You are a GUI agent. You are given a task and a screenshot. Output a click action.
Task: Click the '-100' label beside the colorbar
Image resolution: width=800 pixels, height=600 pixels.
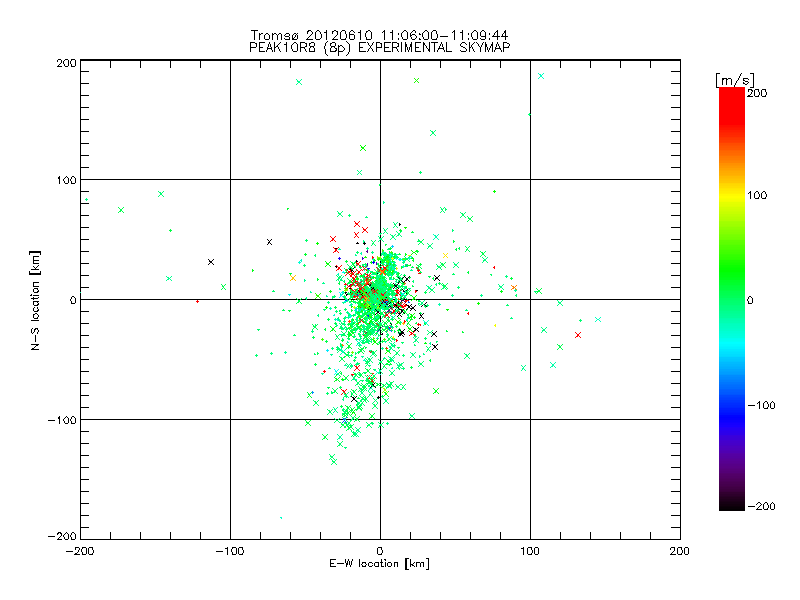[762, 405]
